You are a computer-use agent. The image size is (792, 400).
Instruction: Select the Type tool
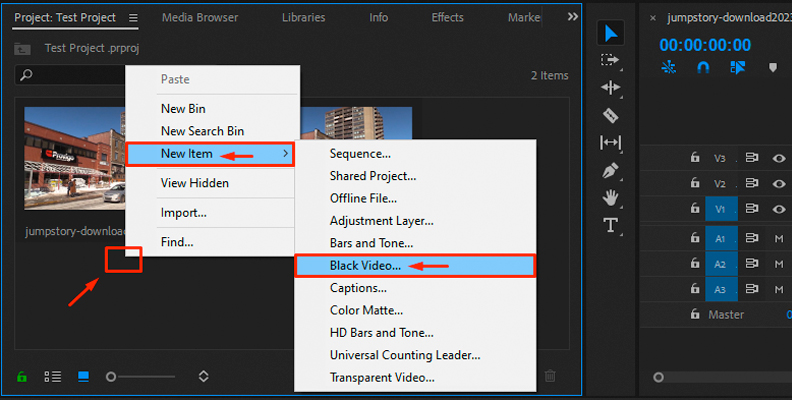point(611,226)
